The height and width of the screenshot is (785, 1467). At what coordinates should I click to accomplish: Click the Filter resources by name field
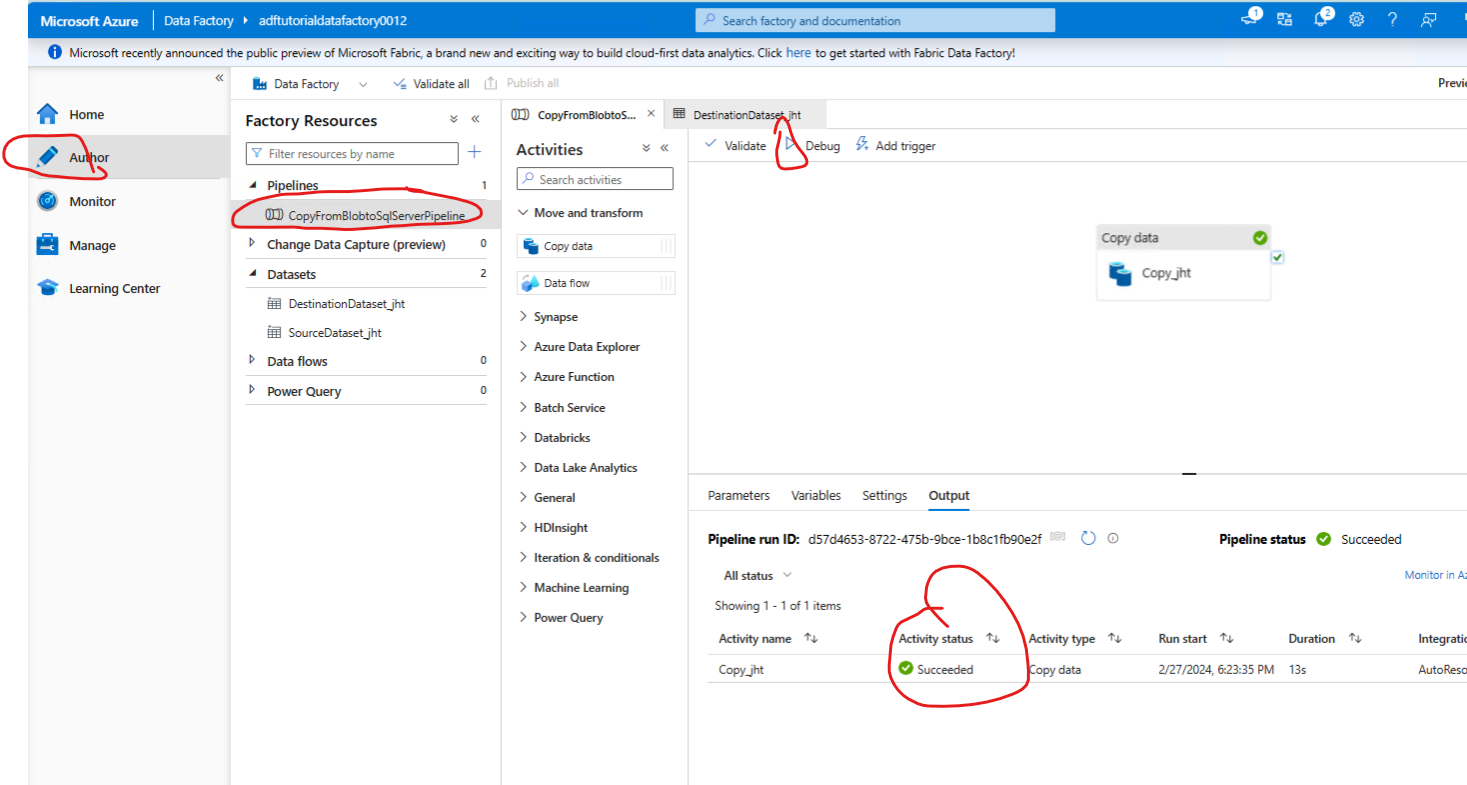point(352,153)
